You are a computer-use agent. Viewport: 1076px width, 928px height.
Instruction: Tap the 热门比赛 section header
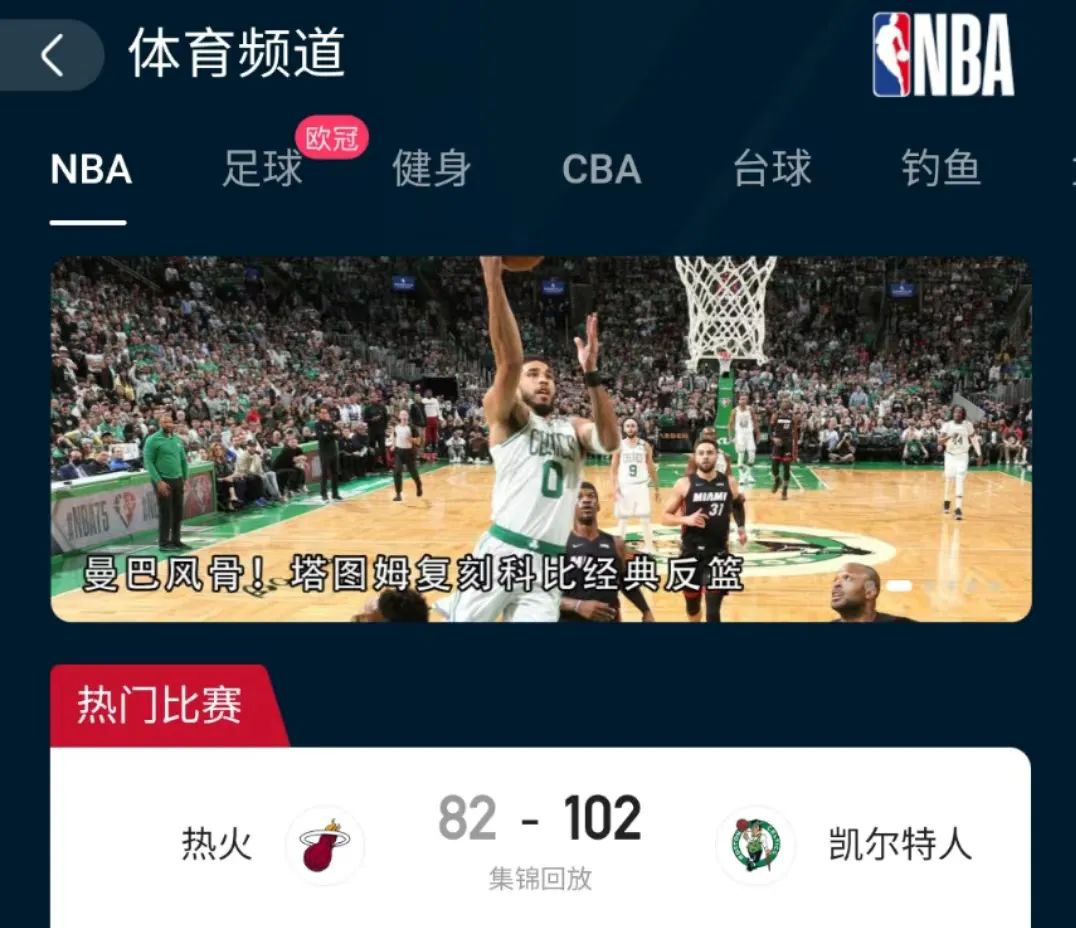click(x=159, y=705)
